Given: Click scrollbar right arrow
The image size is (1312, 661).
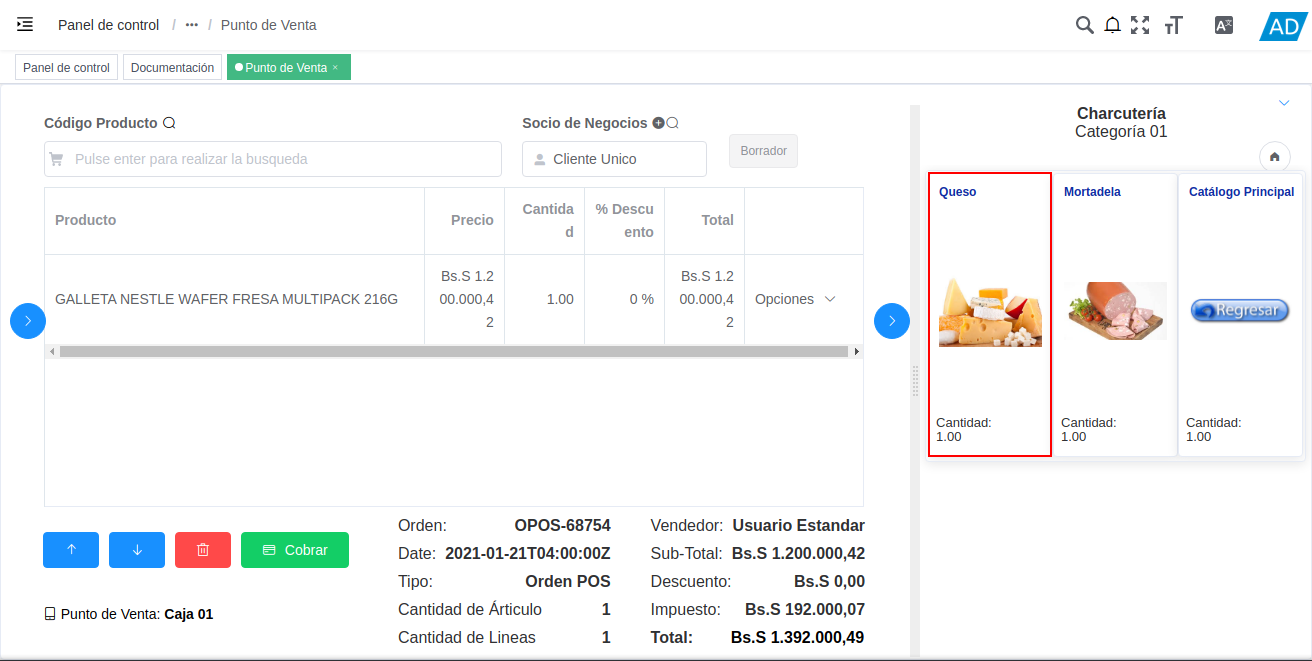Looking at the screenshot, I should (856, 352).
